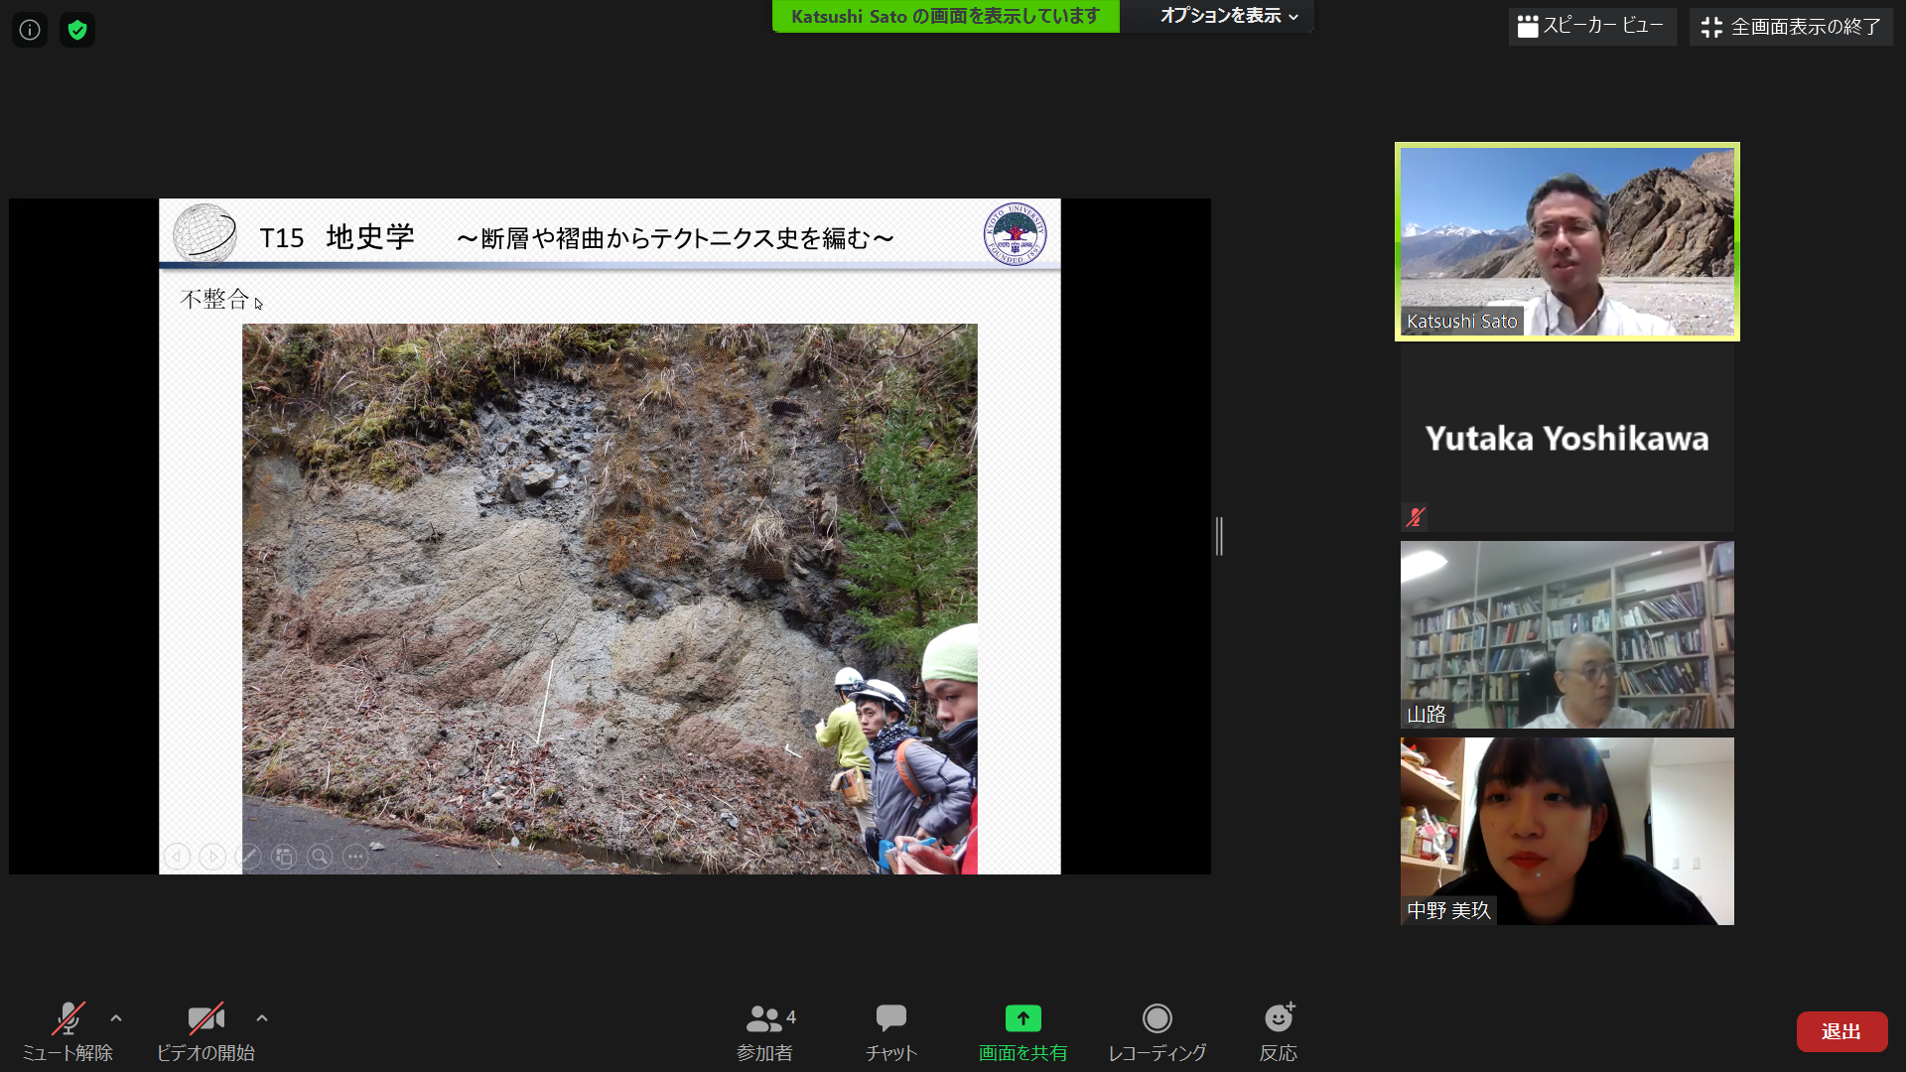Viewport: 1906px width, 1072px height.
Task: Select the 山路 video thumbnail
Action: point(1567,634)
